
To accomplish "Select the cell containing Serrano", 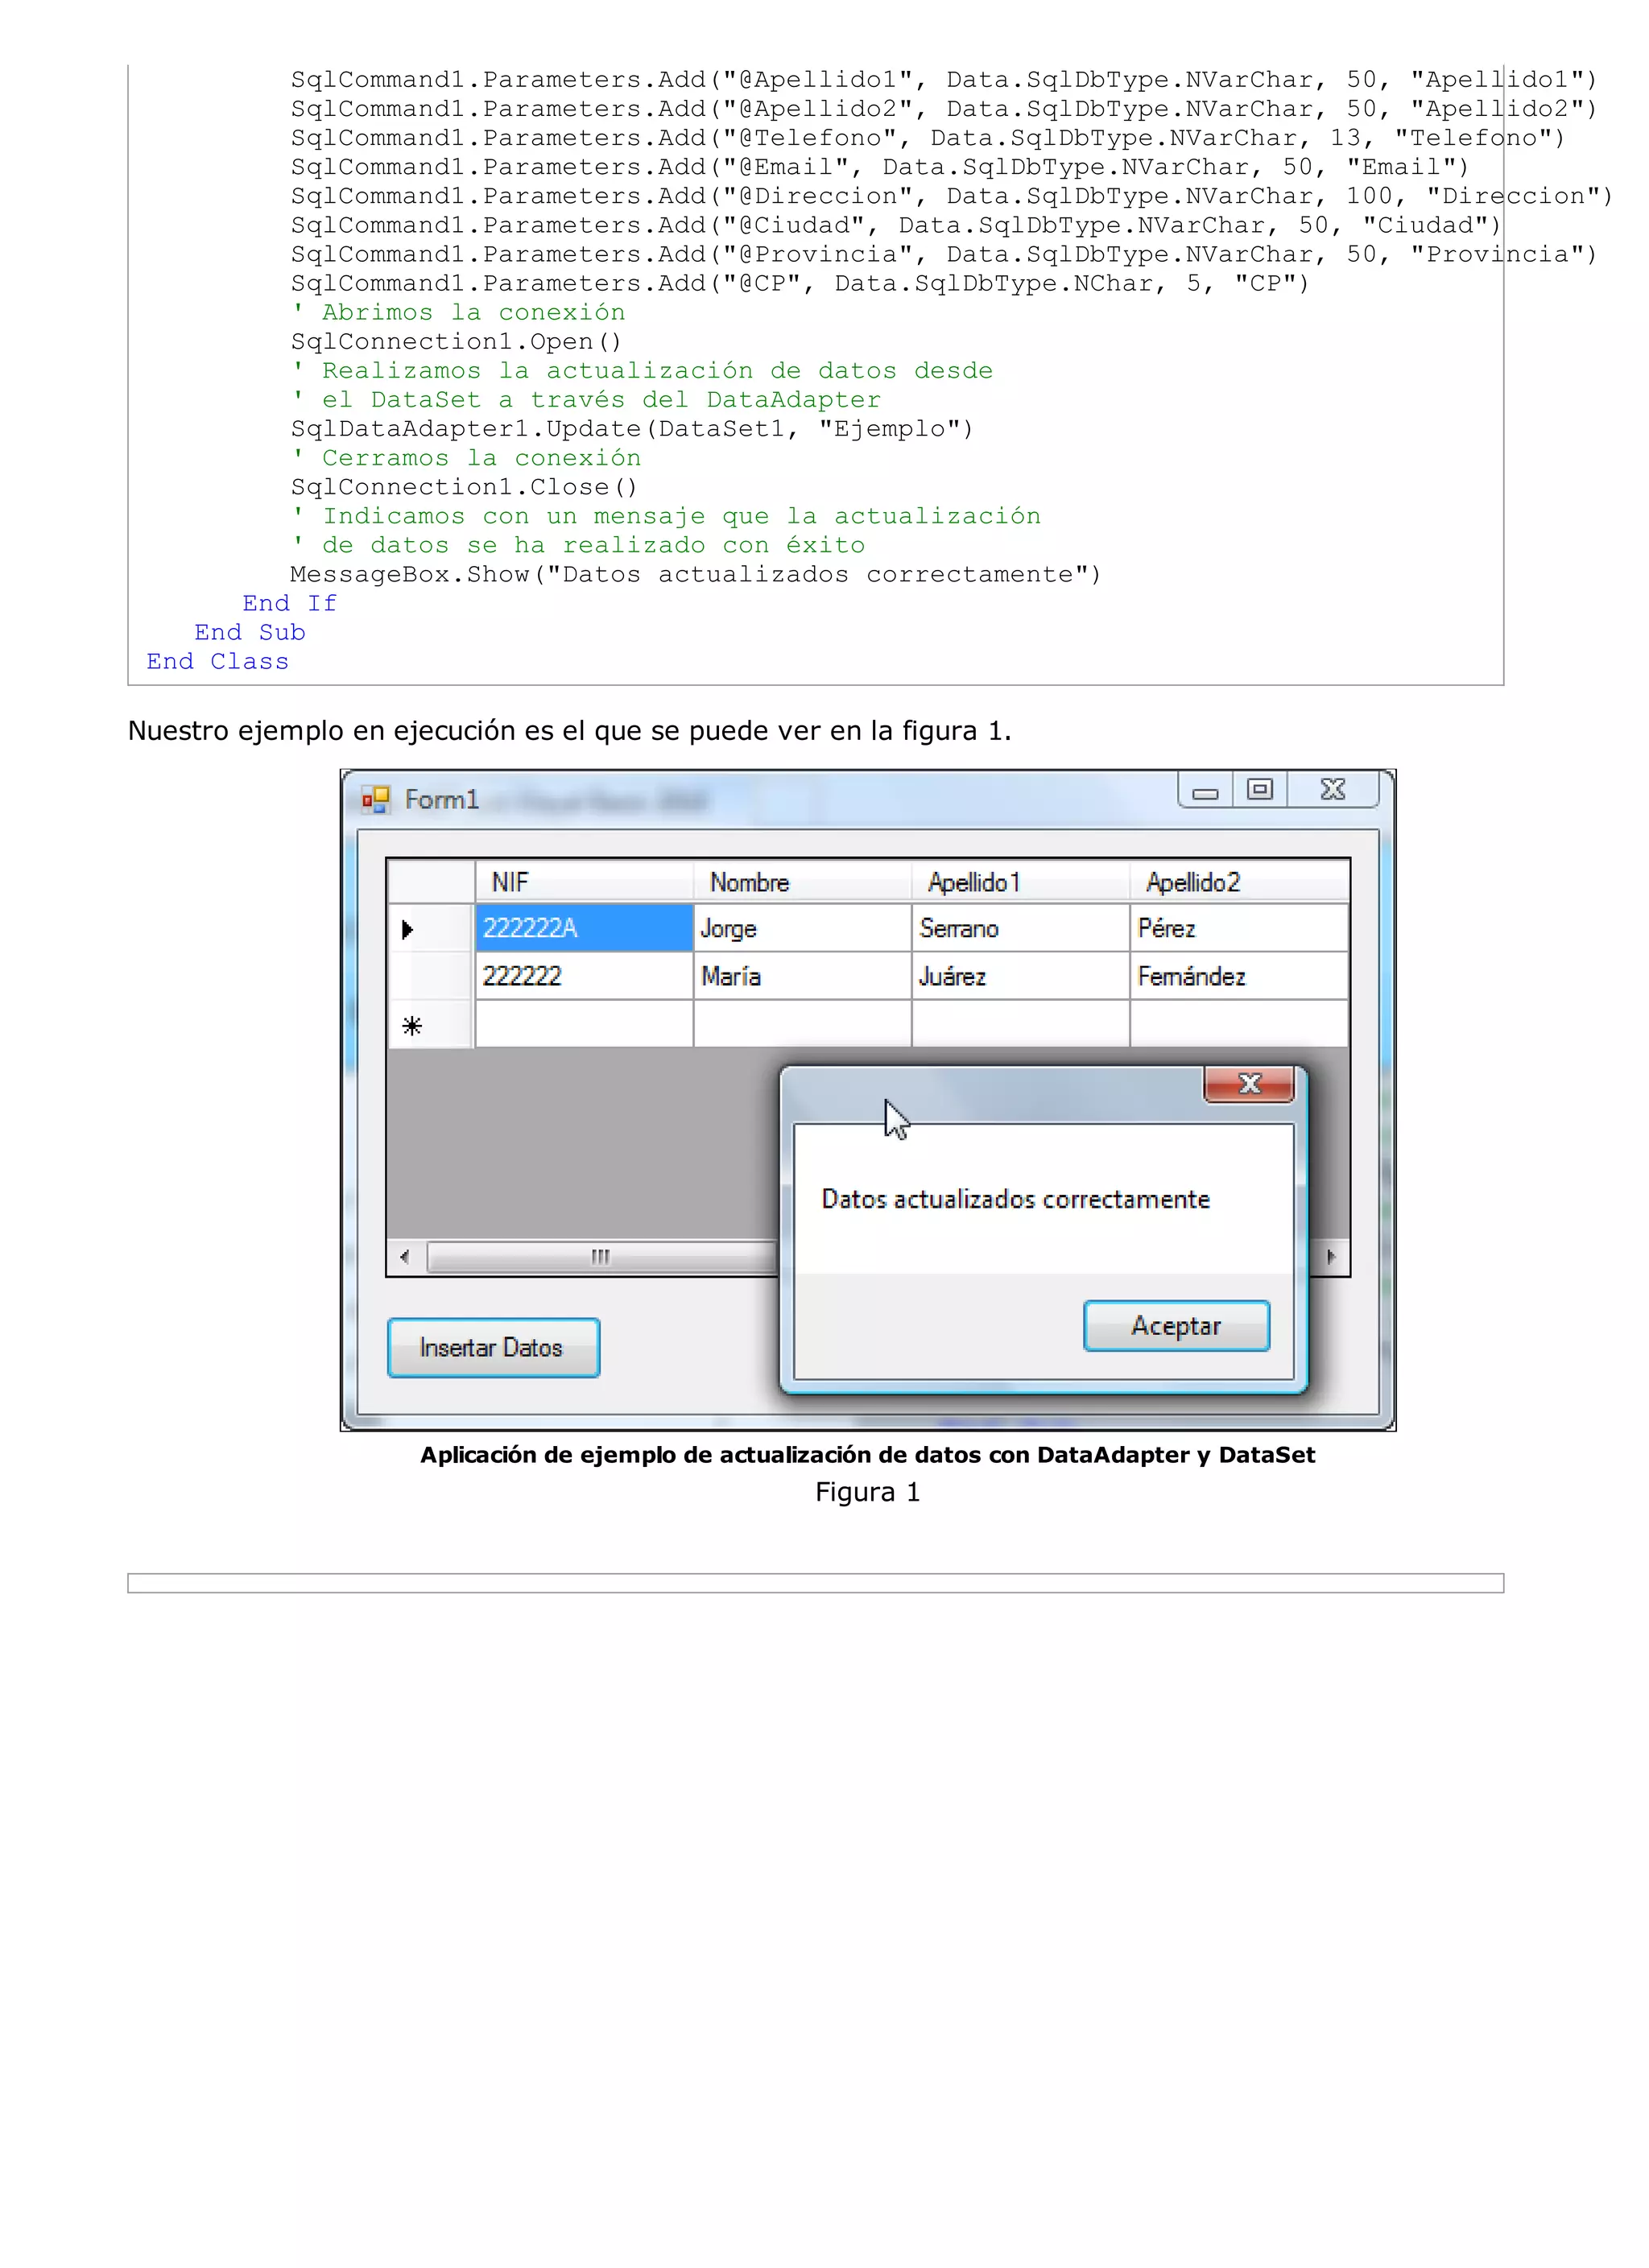I will pos(1020,928).
